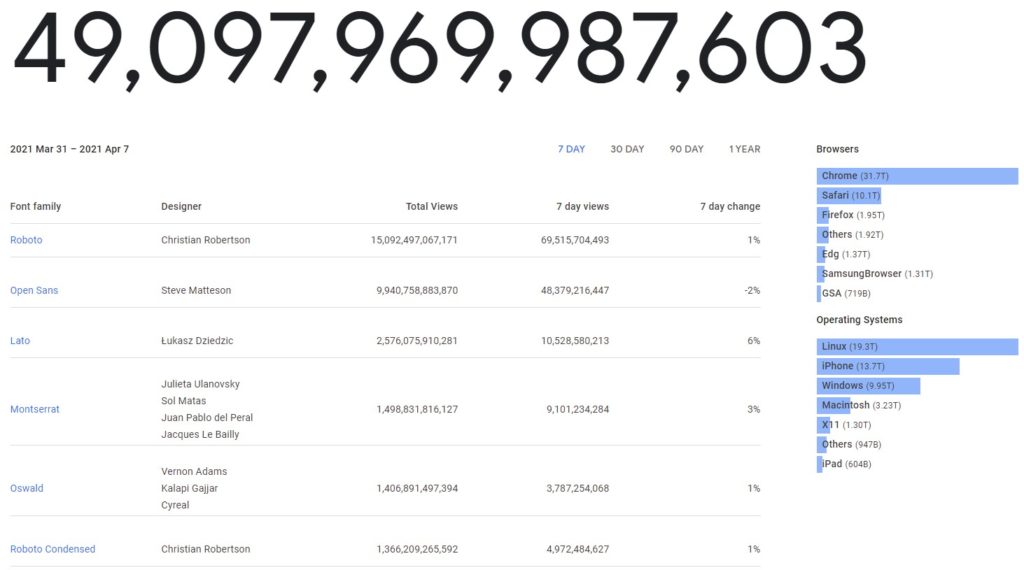Open the Roboto Condensed font link
This screenshot has height=570, width=1024.
(x=52, y=548)
